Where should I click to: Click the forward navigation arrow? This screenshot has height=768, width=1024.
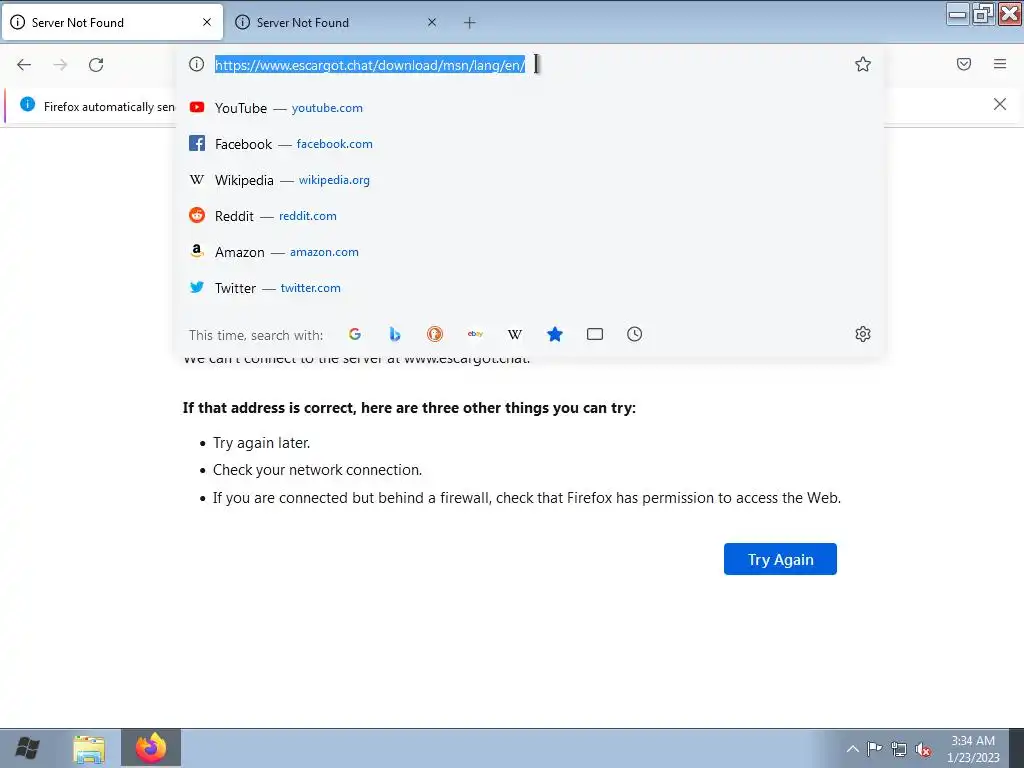(60, 65)
